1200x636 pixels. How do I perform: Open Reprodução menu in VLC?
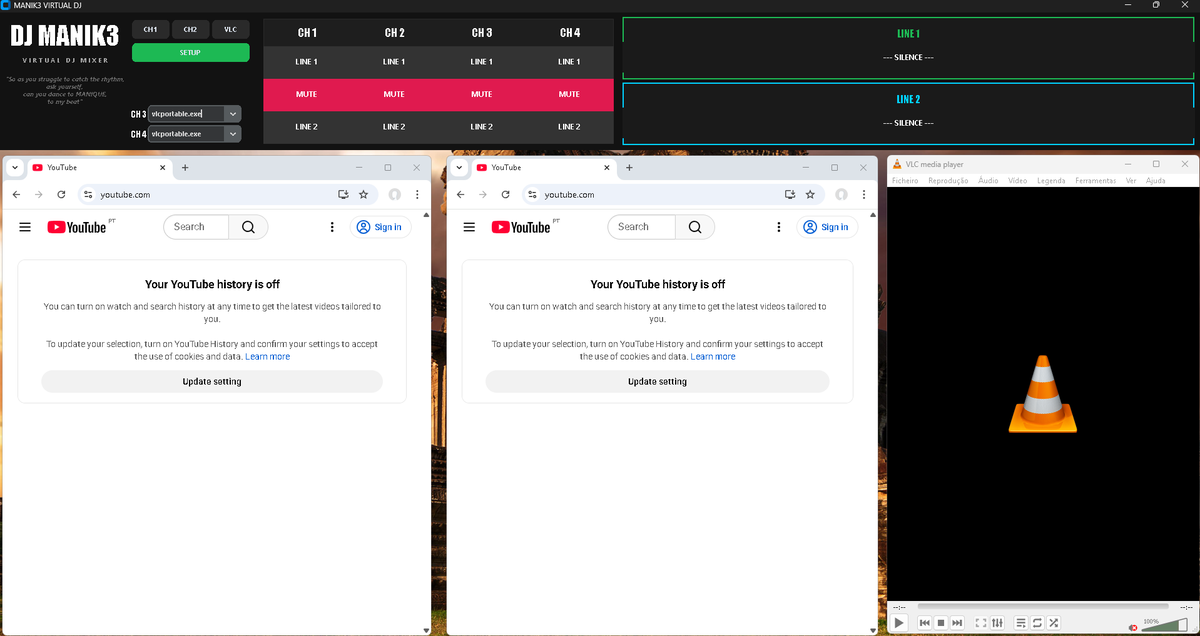tap(948, 181)
